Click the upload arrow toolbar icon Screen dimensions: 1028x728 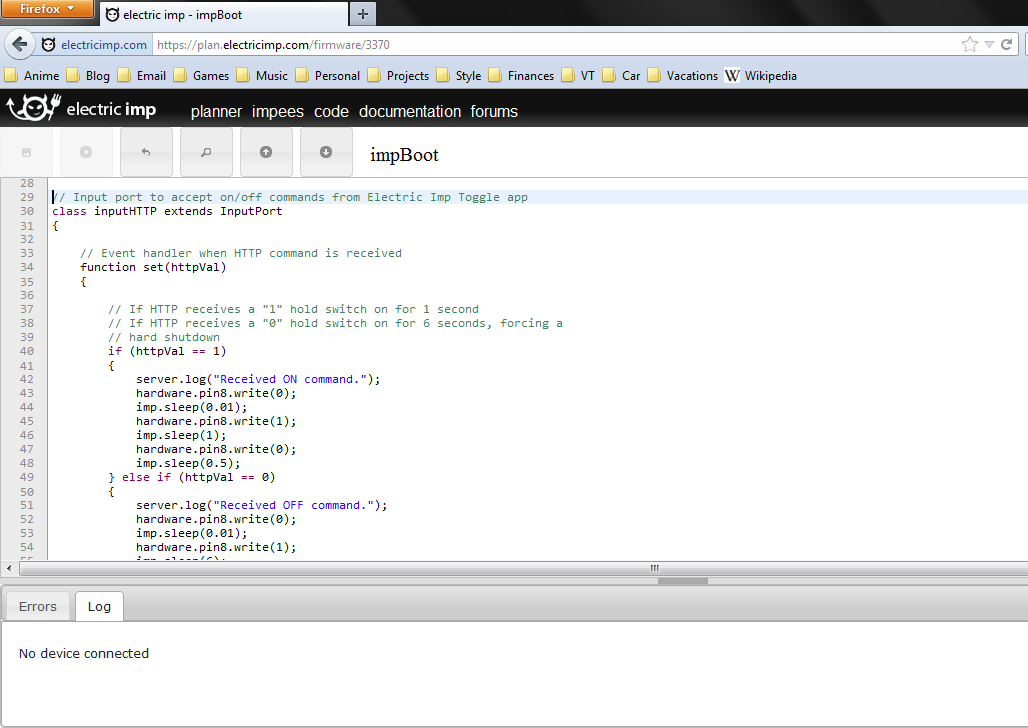click(x=266, y=152)
